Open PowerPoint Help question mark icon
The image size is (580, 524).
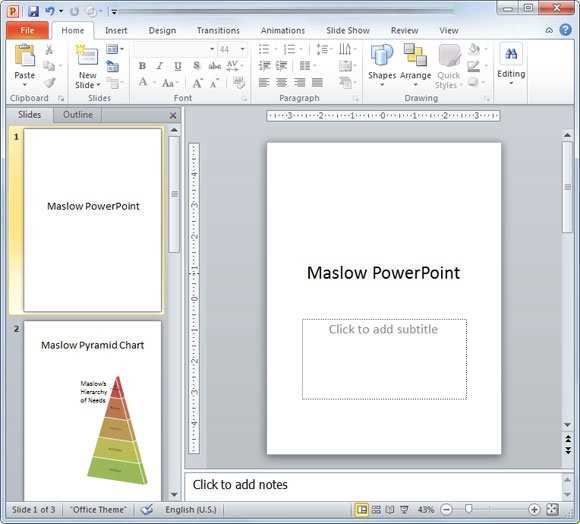point(565,30)
